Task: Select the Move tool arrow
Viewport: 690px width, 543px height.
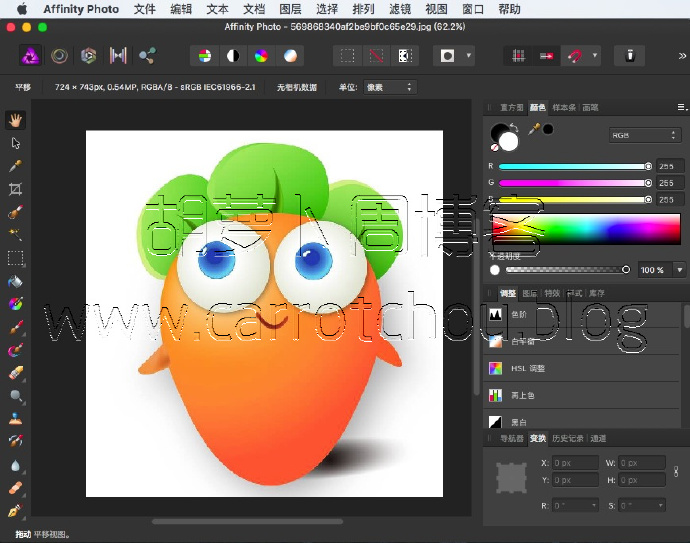Action: pyautogui.click(x=15, y=143)
